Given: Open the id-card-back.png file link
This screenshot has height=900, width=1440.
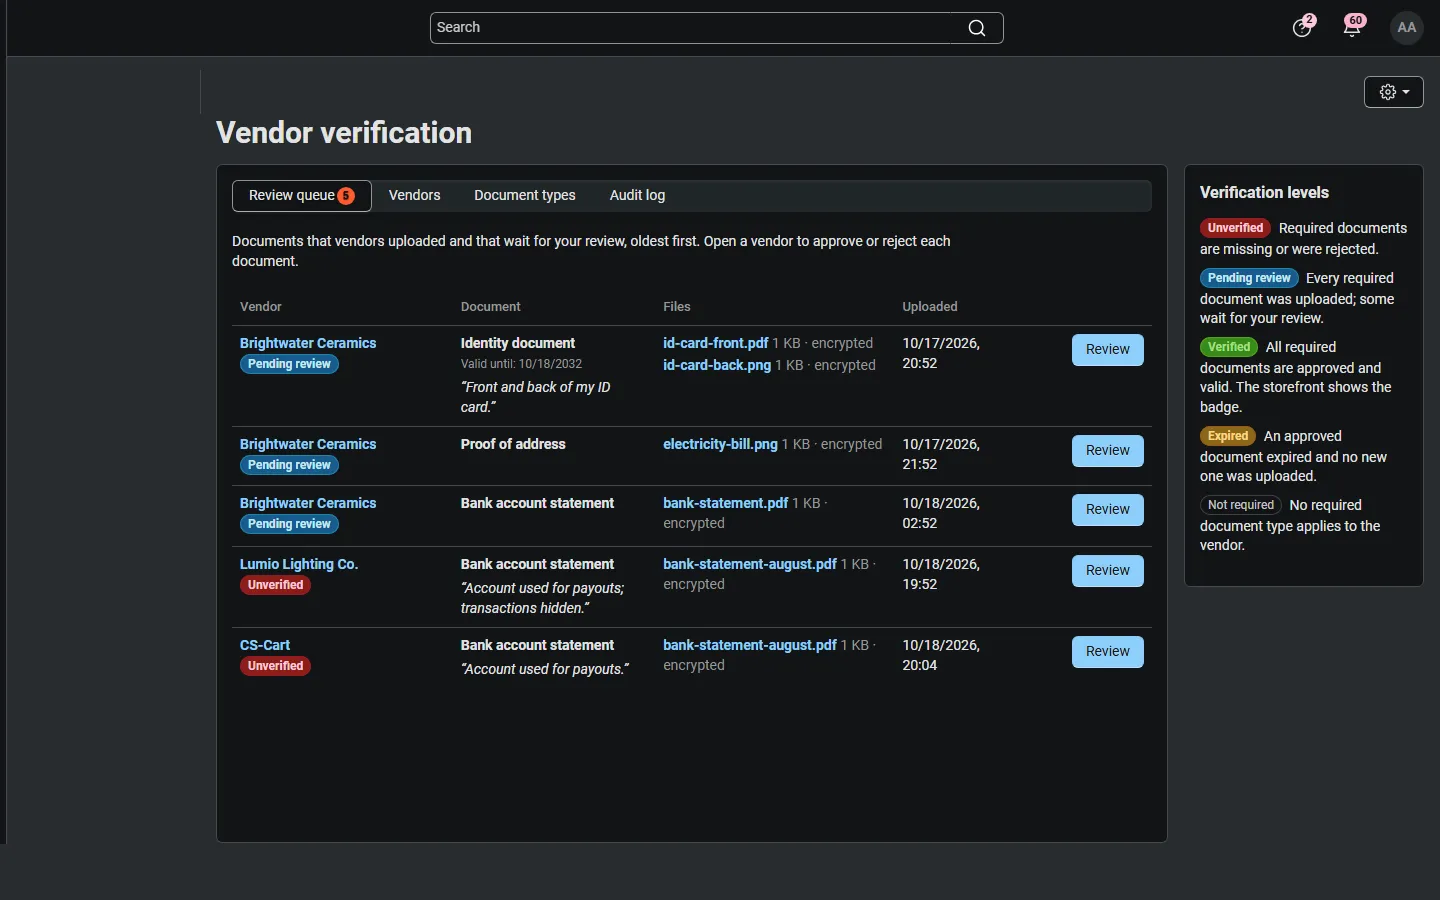Looking at the screenshot, I should (x=717, y=365).
